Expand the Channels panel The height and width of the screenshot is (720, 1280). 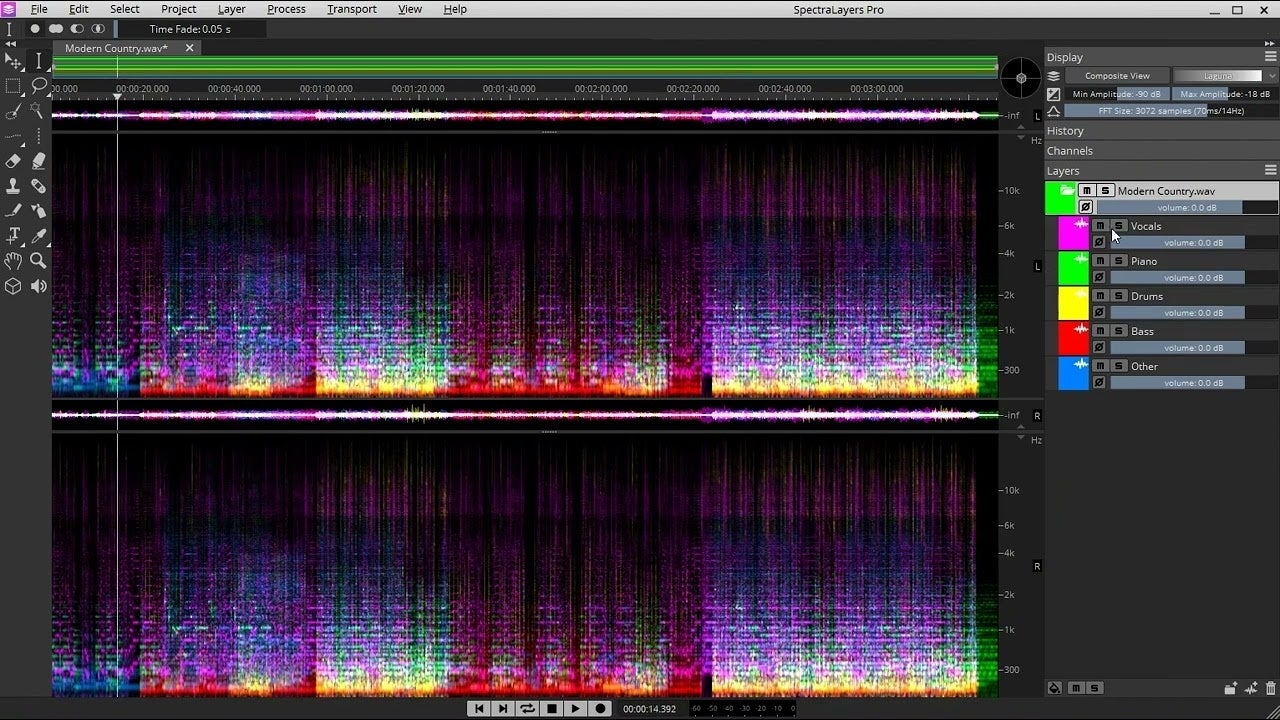coord(1069,151)
